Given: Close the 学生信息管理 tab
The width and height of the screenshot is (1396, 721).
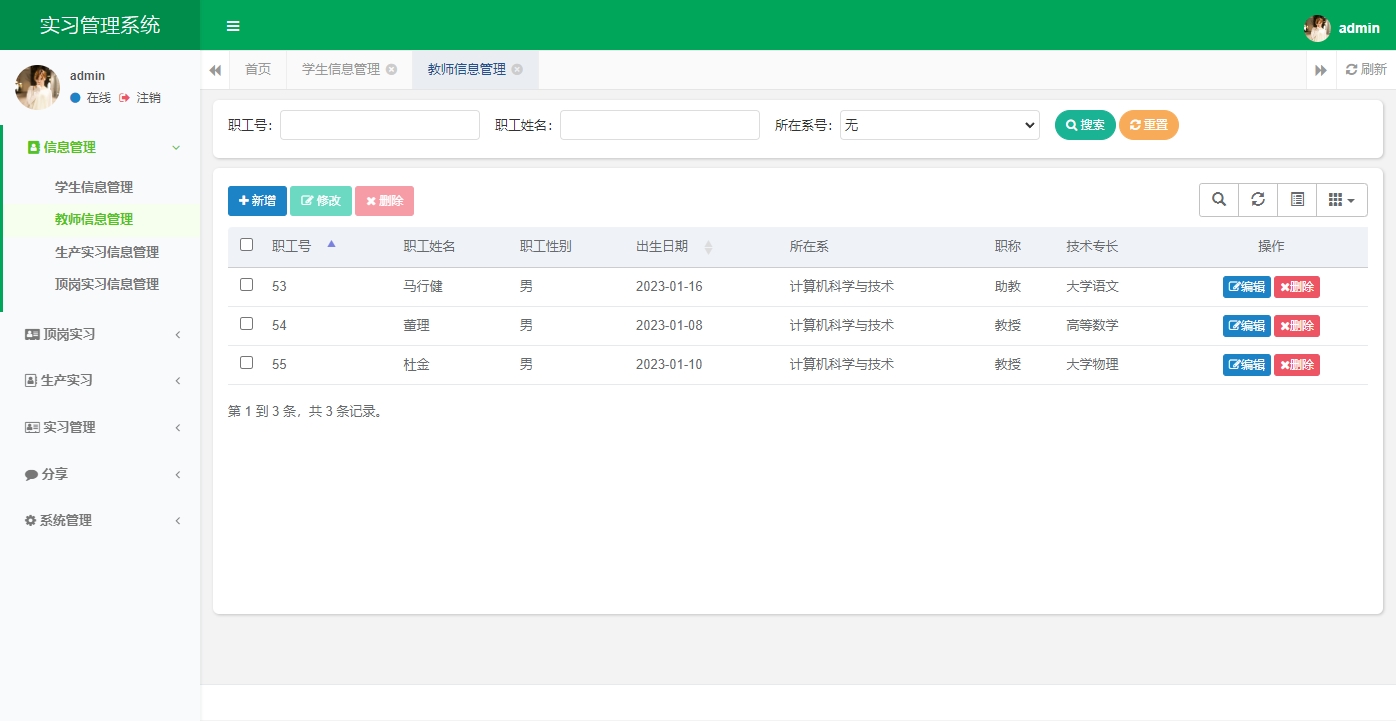Looking at the screenshot, I should pos(392,70).
